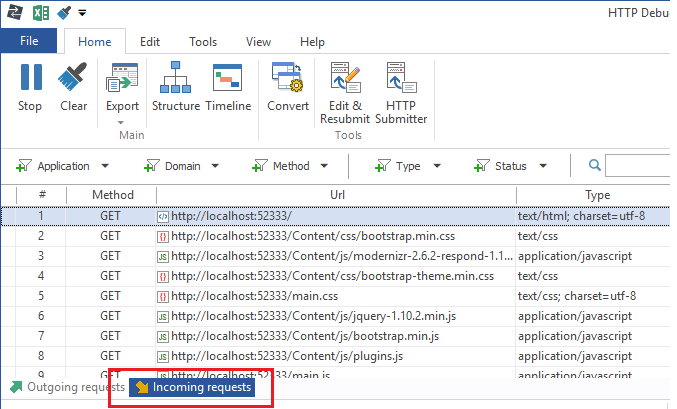This screenshot has width=677, height=409.
Task: Click the app logo icon in title bar
Action: pyautogui.click(x=15, y=13)
